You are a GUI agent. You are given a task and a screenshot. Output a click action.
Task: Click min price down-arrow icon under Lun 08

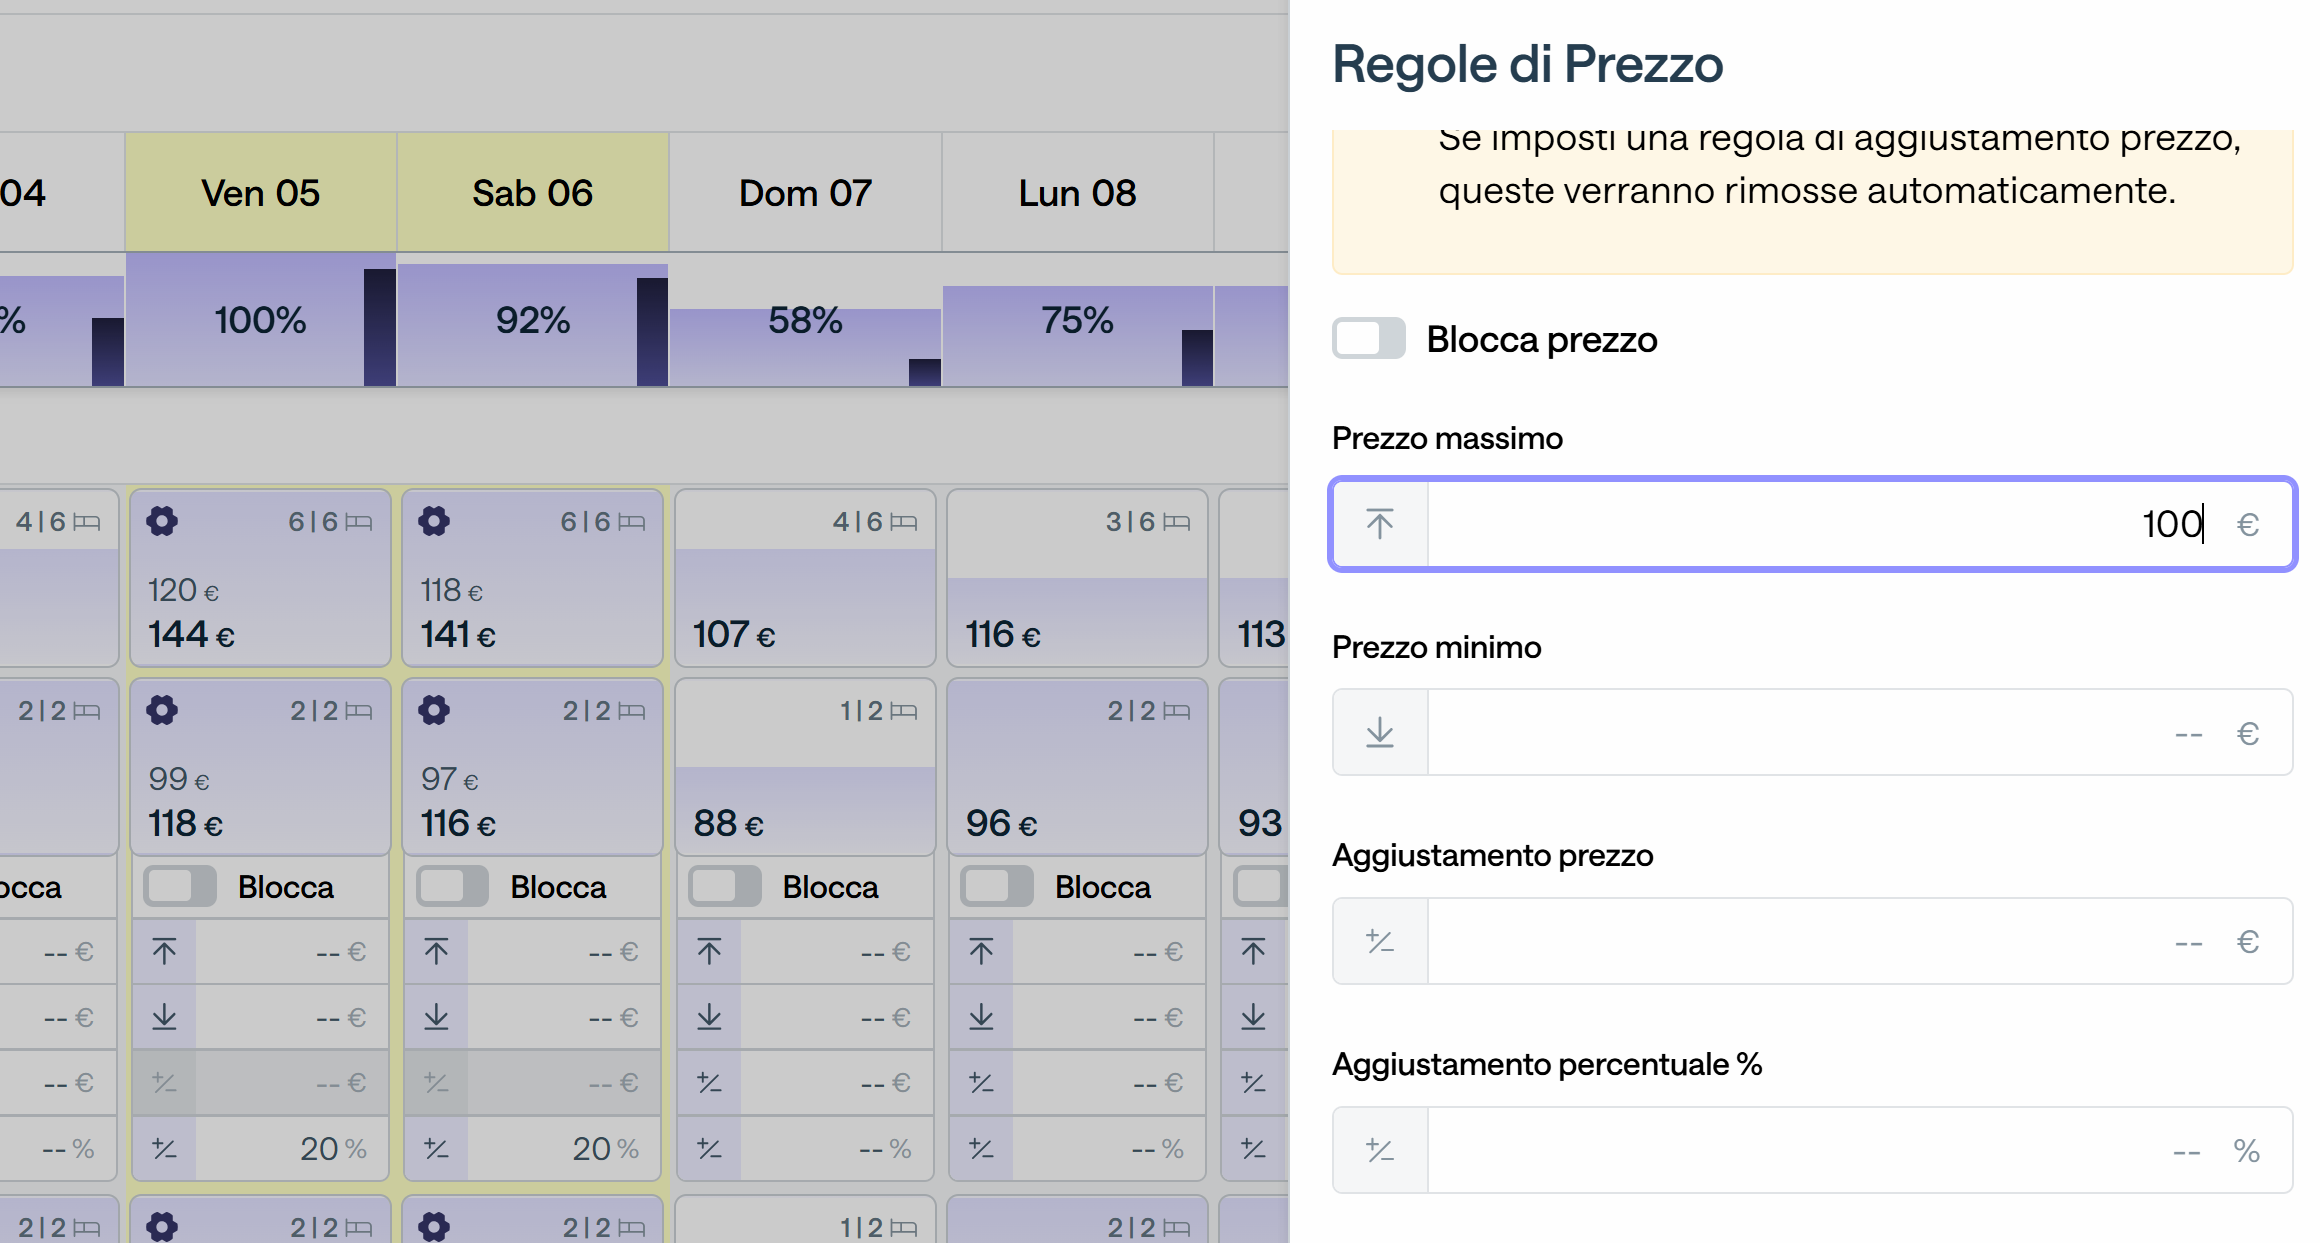(981, 1017)
